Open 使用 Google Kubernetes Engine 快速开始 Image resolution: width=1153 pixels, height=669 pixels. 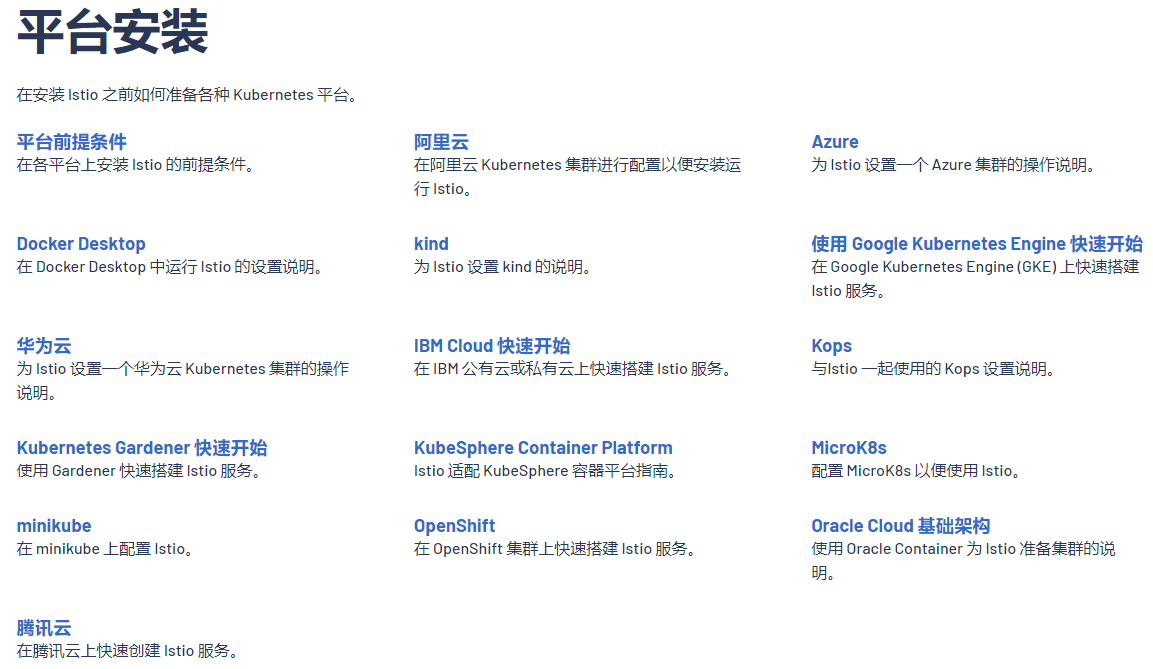pos(976,244)
